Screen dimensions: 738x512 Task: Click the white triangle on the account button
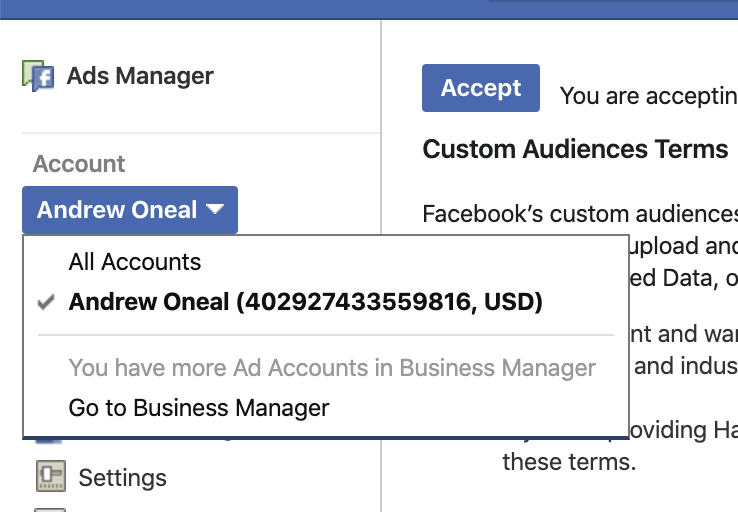[x=215, y=209]
